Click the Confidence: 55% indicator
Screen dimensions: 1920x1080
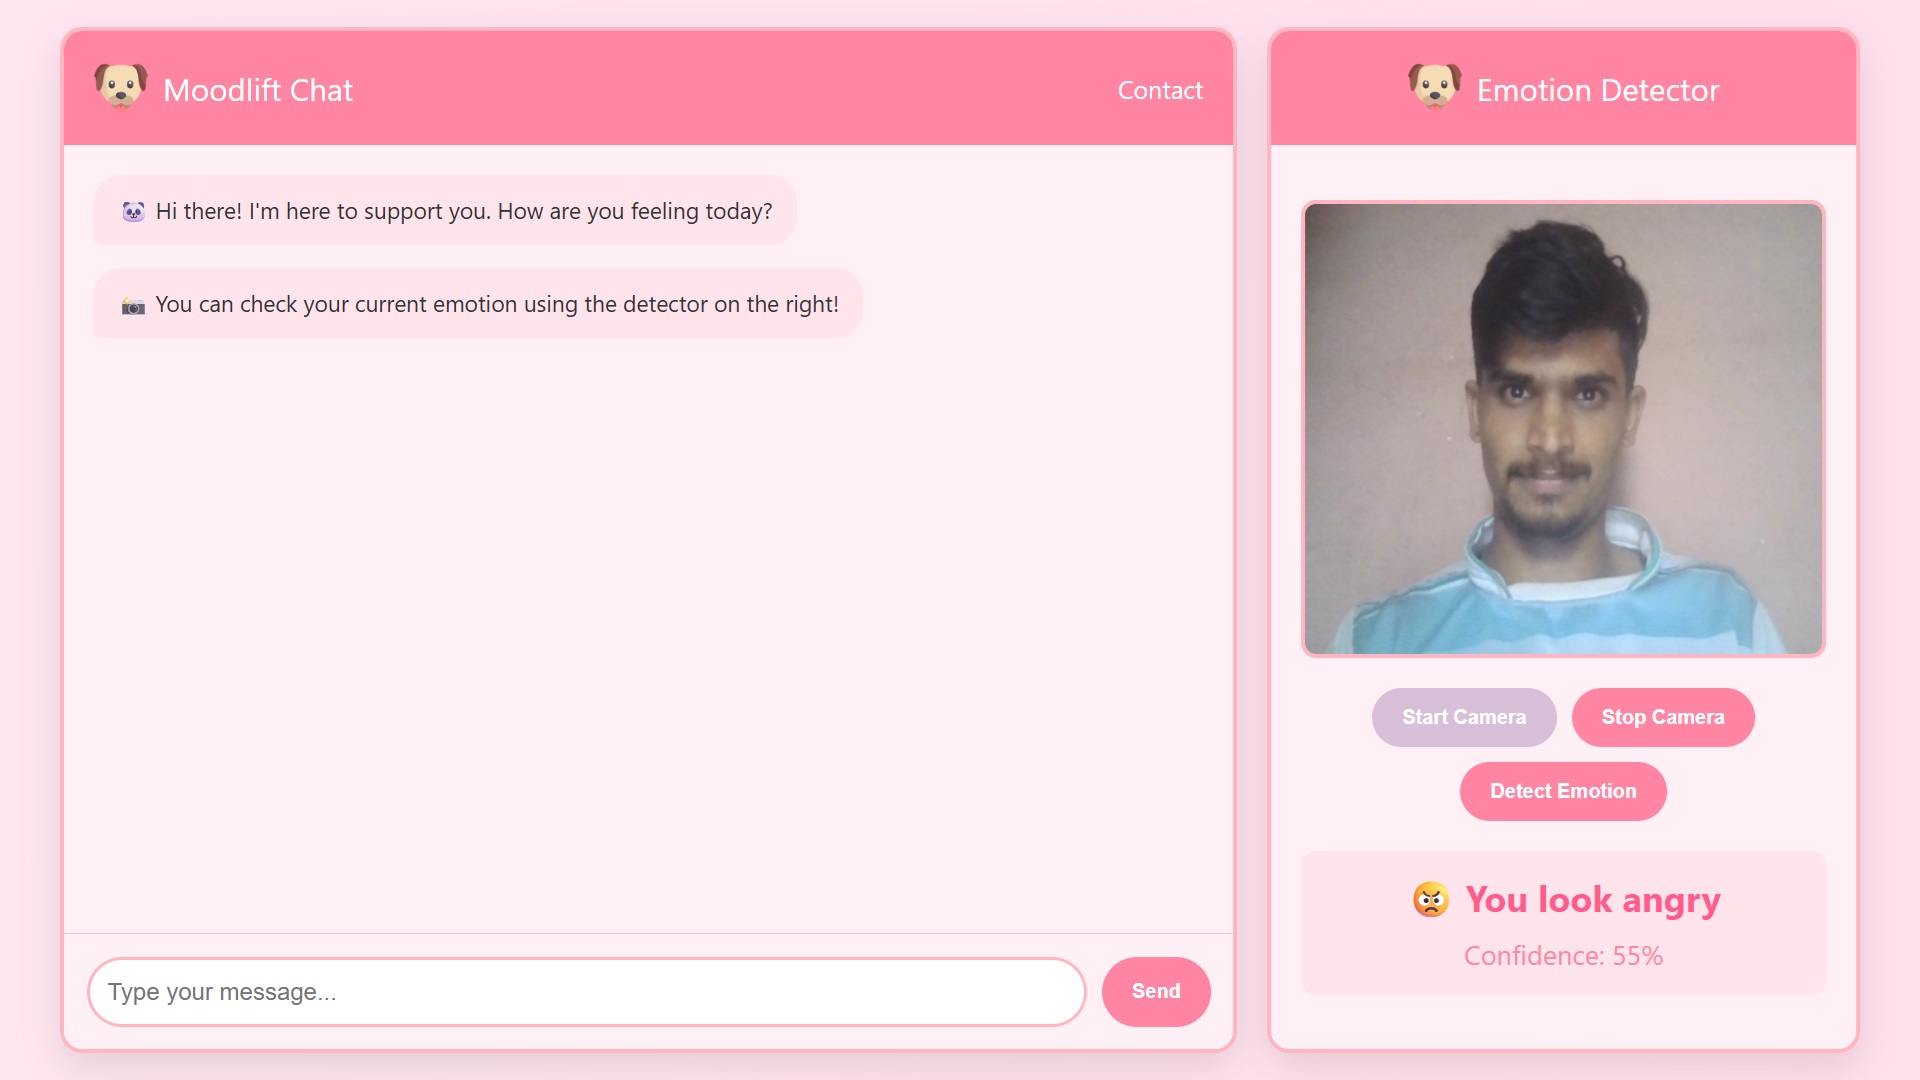[x=1562, y=955]
